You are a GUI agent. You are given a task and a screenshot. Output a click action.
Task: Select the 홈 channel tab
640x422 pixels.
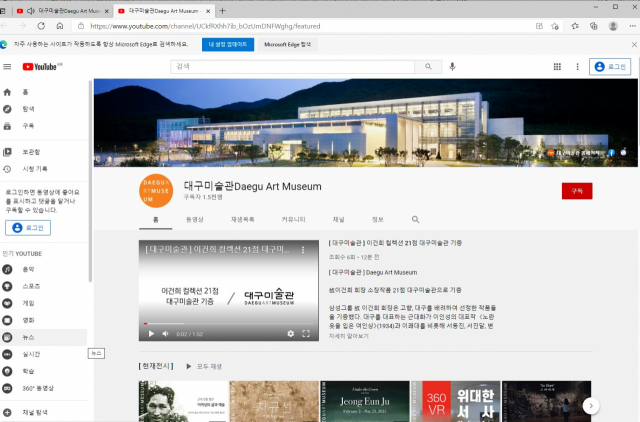156,220
